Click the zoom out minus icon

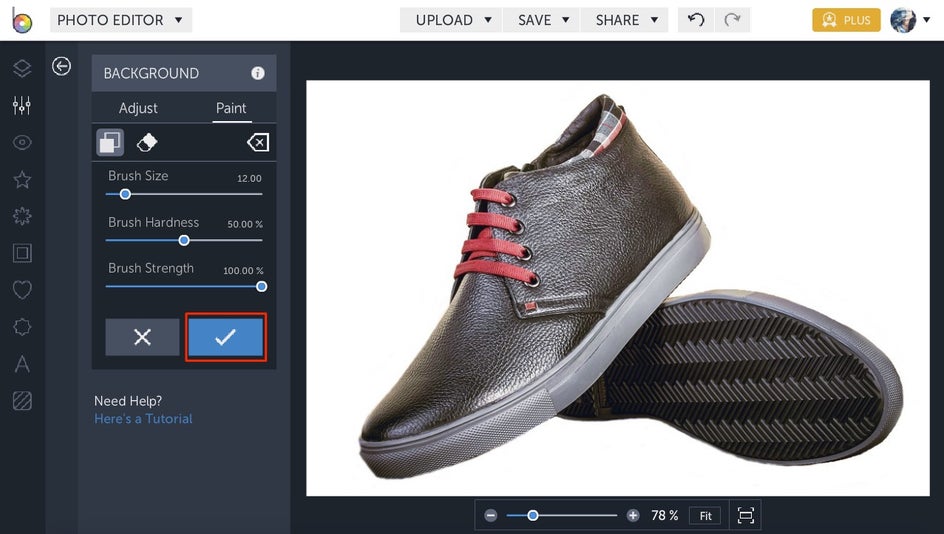[x=491, y=515]
